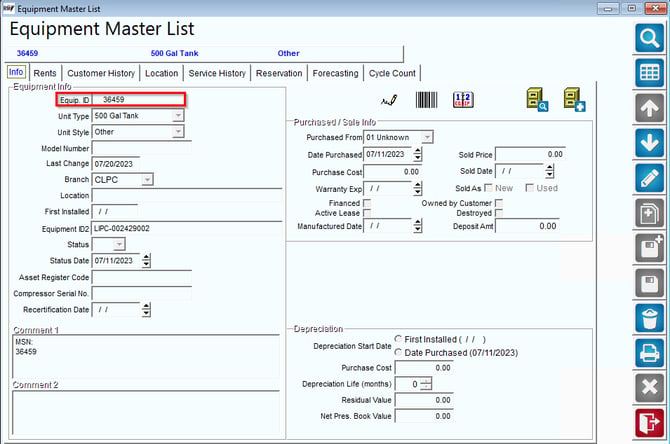
Task: Open the signature pen icon
Action: [x=389, y=100]
